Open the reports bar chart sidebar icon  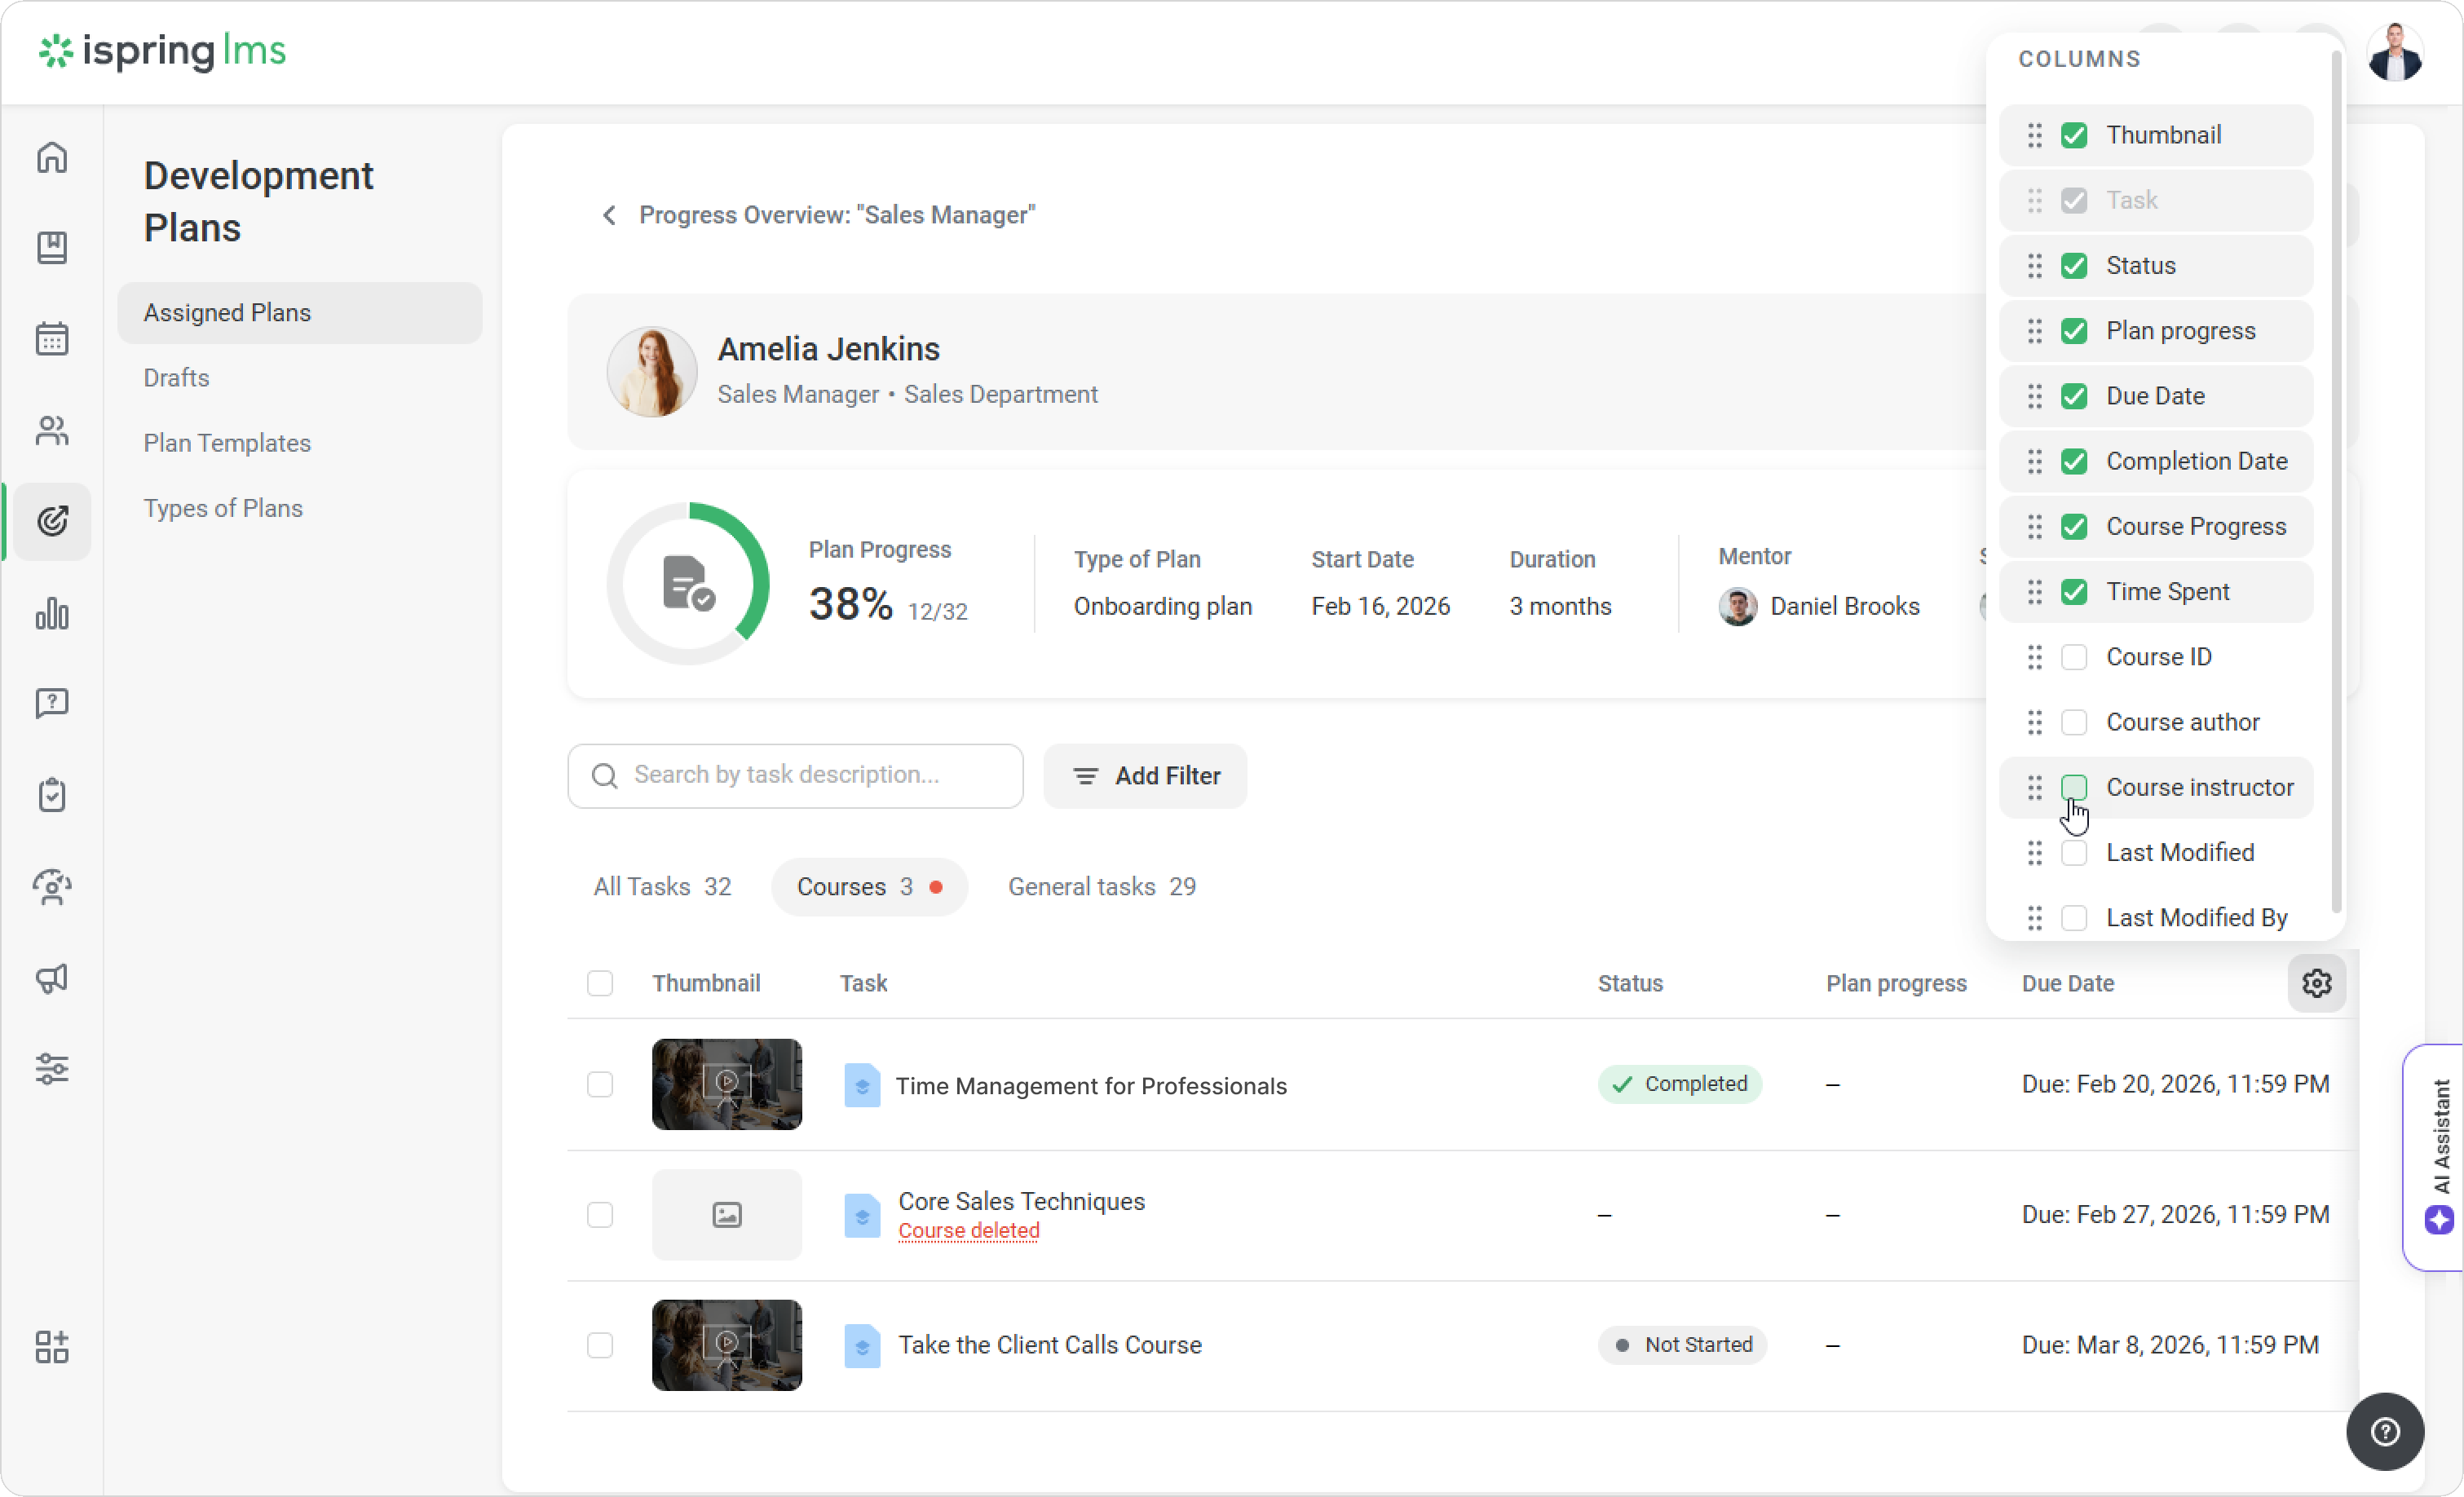point(52,613)
